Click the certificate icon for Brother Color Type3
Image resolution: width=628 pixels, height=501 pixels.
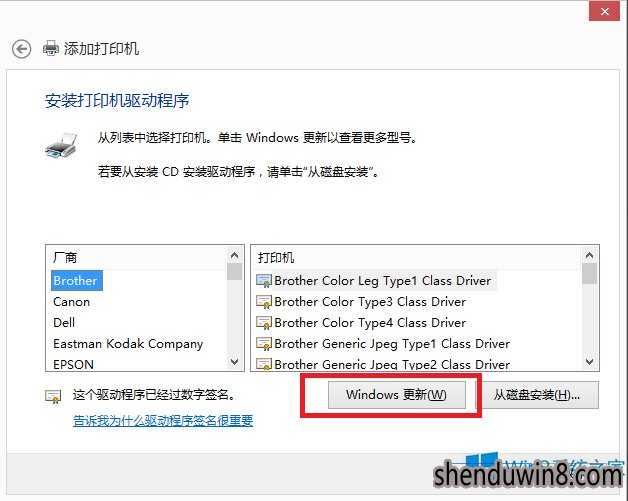tap(264, 302)
